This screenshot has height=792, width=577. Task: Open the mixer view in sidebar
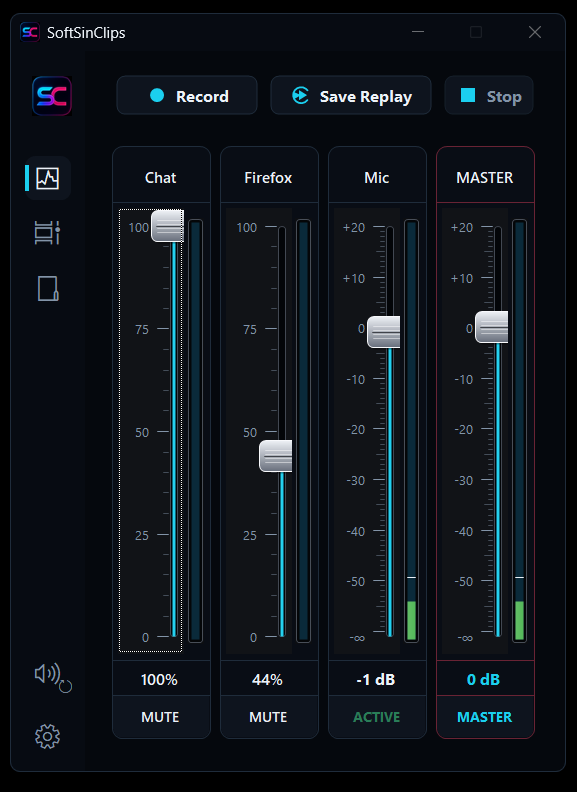(x=48, y=178)
